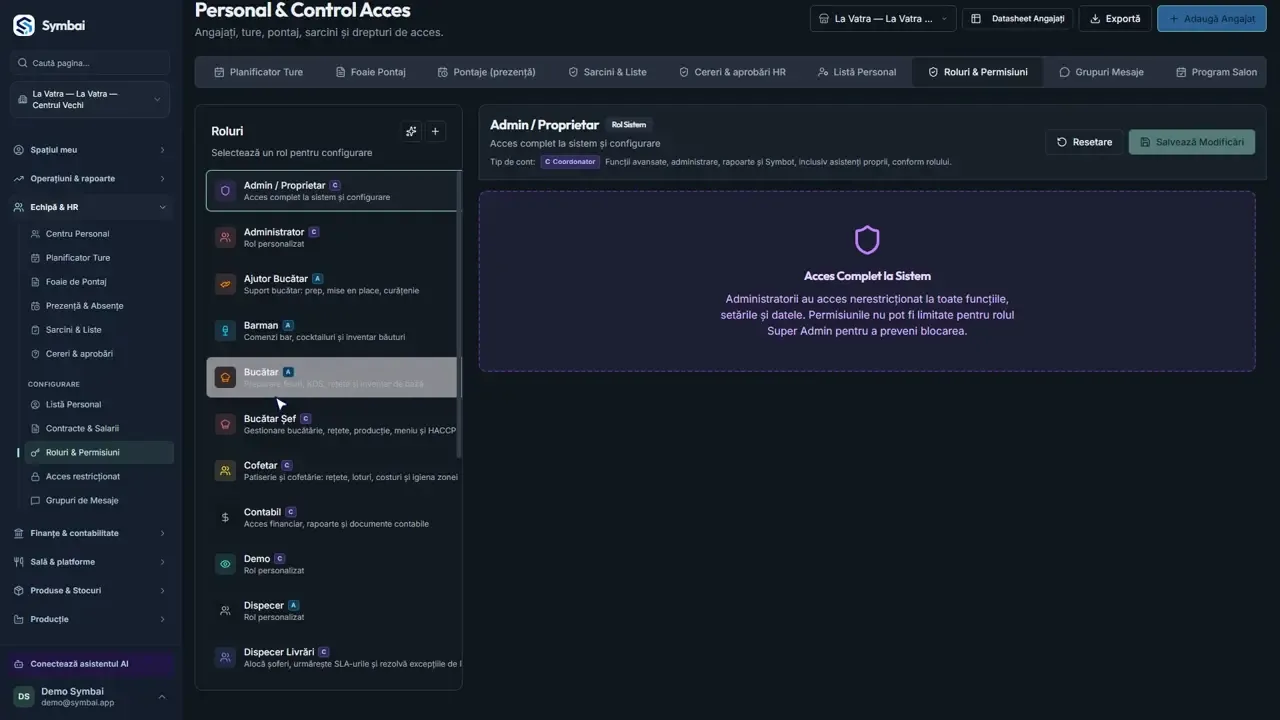Add a new role with the plus icon

pyautogui.click(x=435, y=131)
